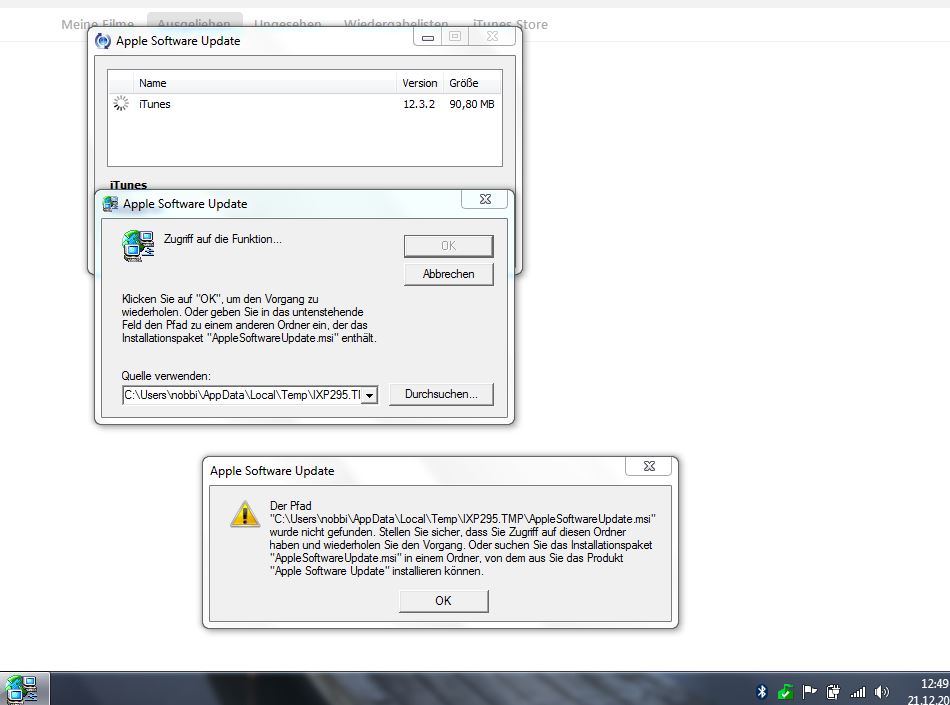This screenshot has height=705, width=950.
Task: Click the taskbar clock showing 12:49
Action: pyautogui.click(x=934, y=684)
